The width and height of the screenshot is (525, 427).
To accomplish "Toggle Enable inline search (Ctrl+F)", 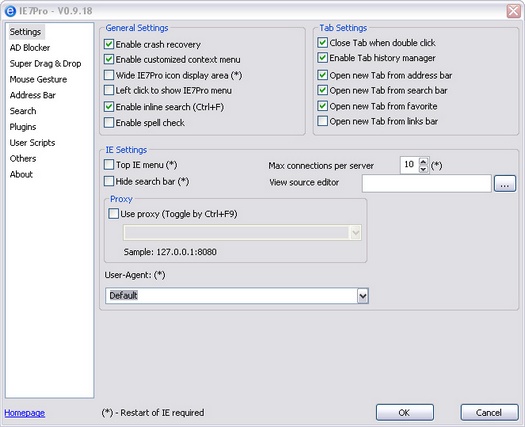I will coord(109,107).
